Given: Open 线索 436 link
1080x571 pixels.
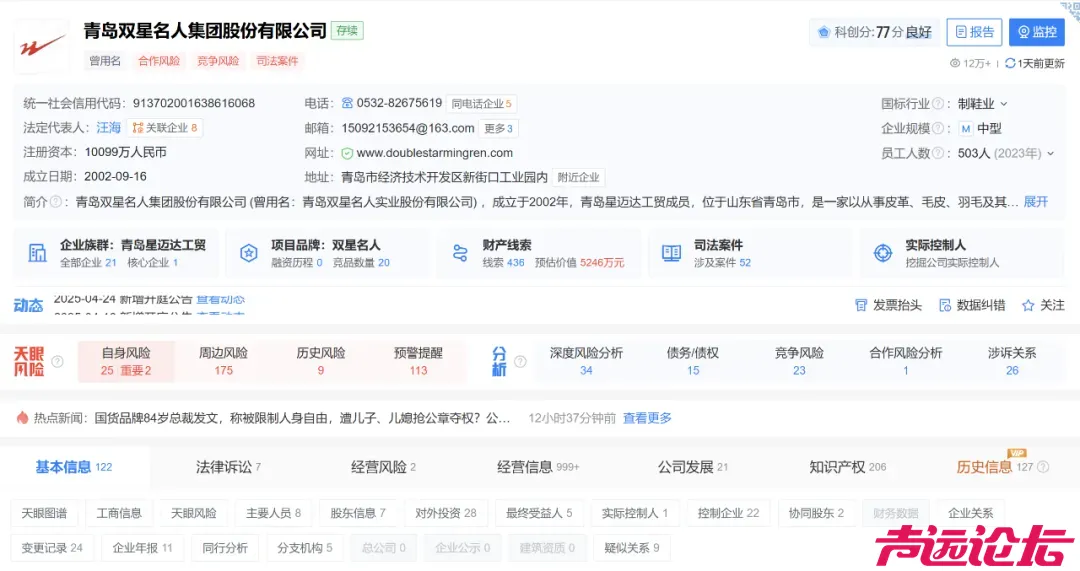Looking at the screenshot, I should [503, 262].
